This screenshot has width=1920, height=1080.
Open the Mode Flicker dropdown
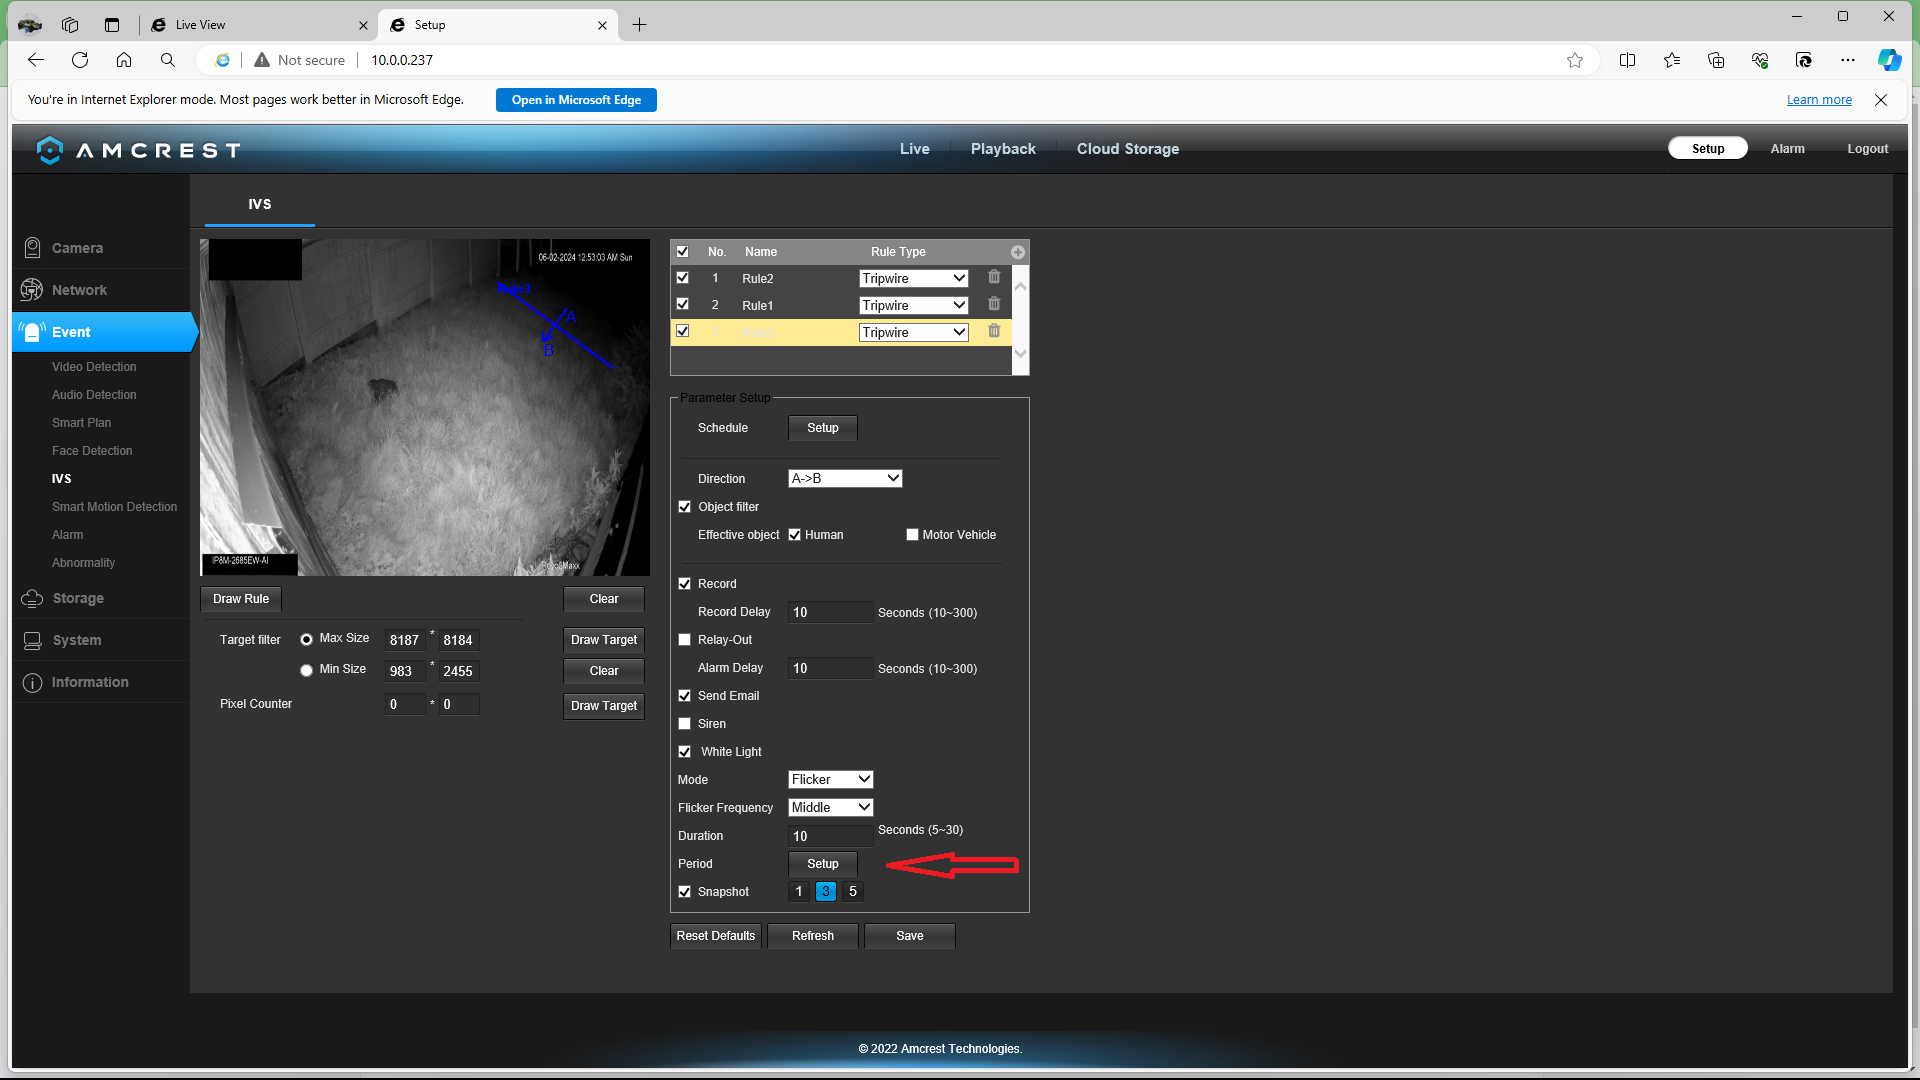point(831,779)
